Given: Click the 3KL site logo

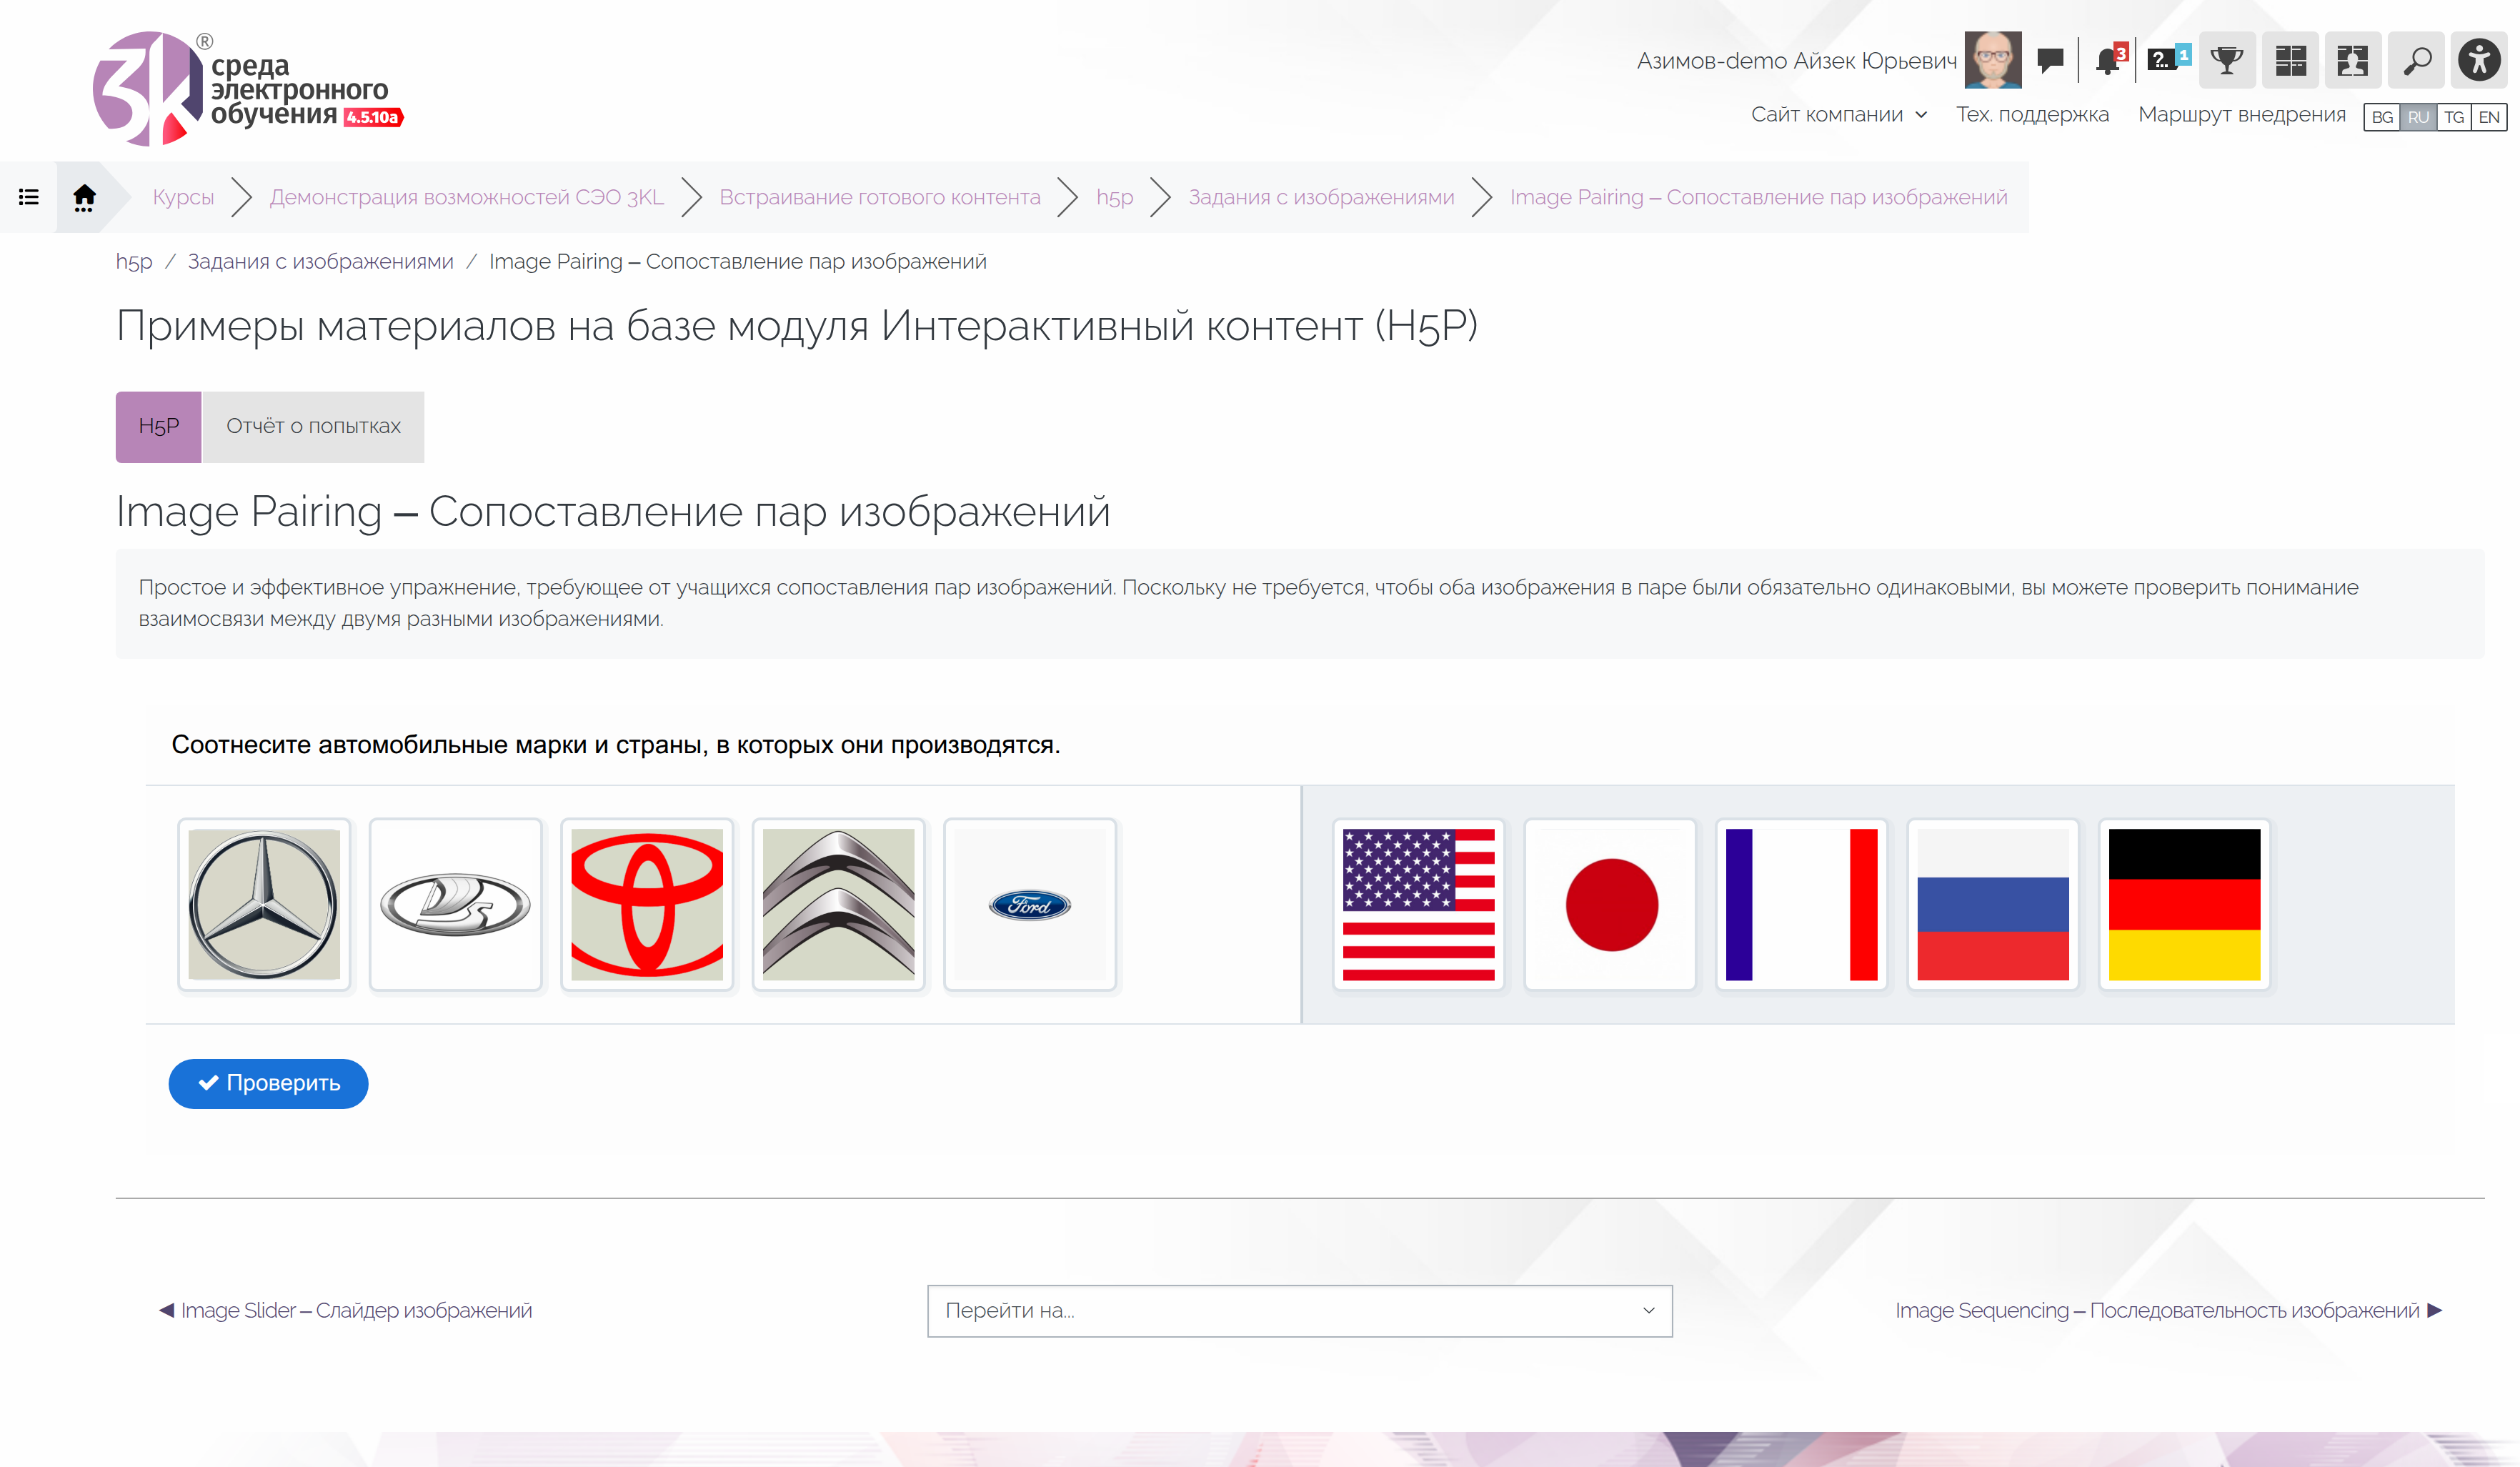Looking at the screenshot, I should point(248,88).
